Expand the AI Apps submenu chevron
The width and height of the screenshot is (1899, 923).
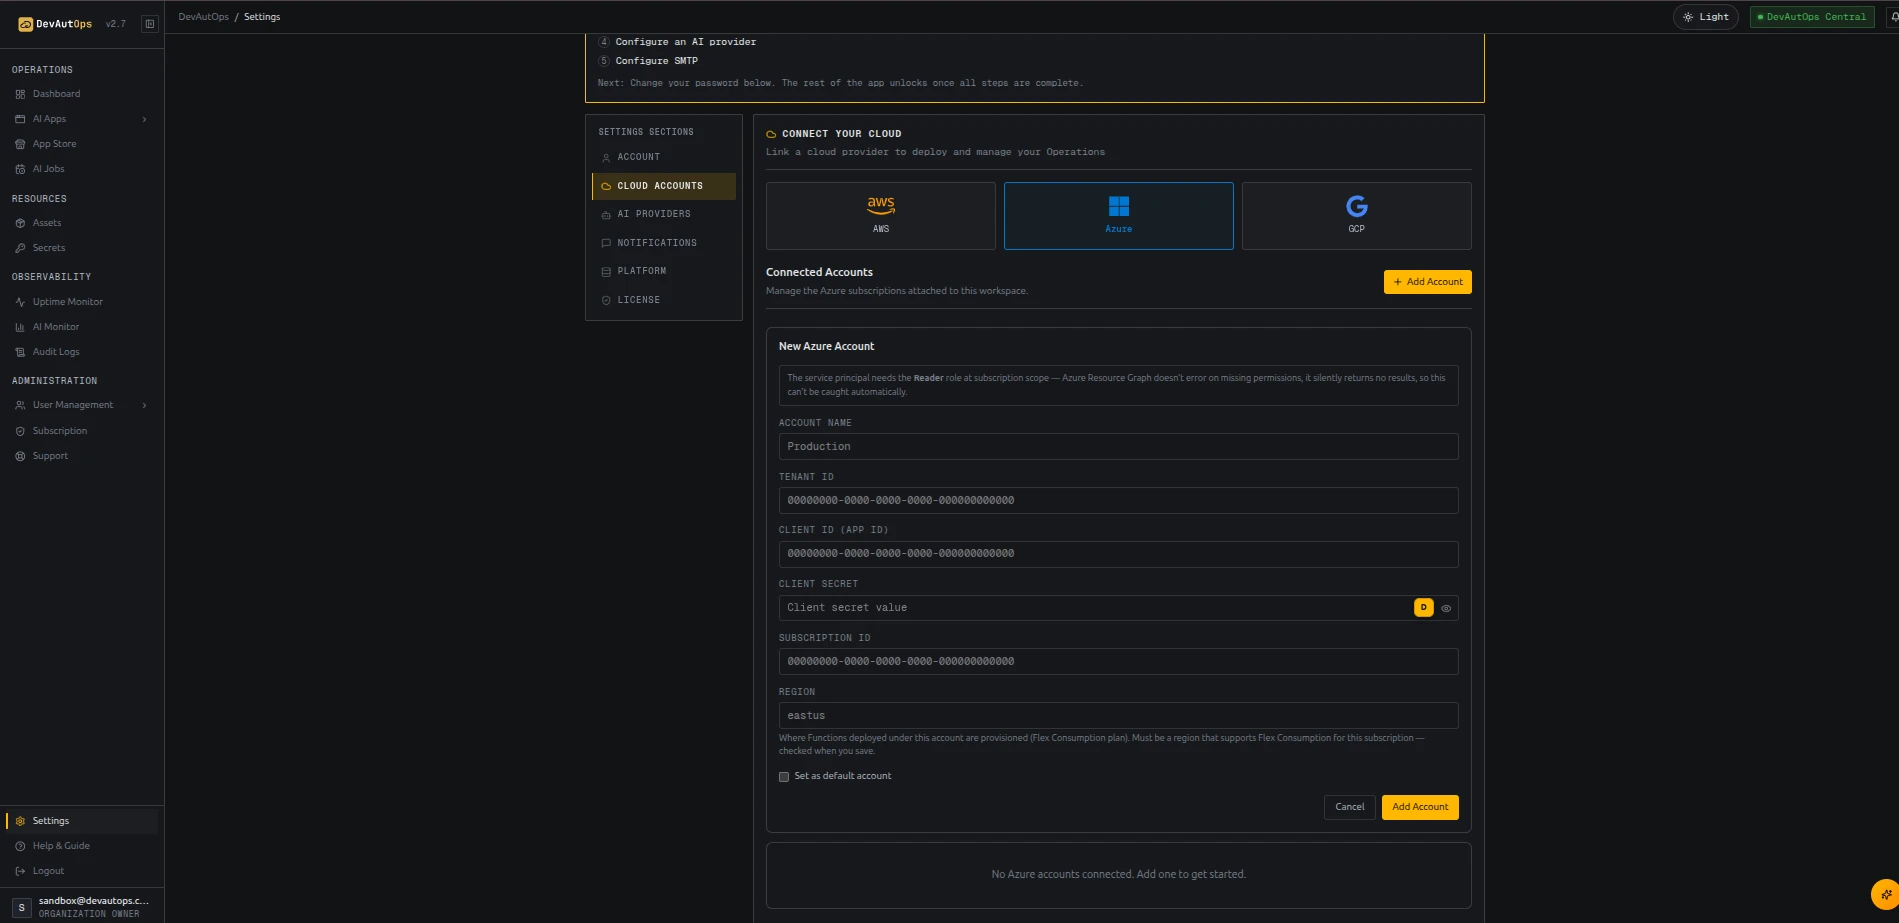[145, 119]
